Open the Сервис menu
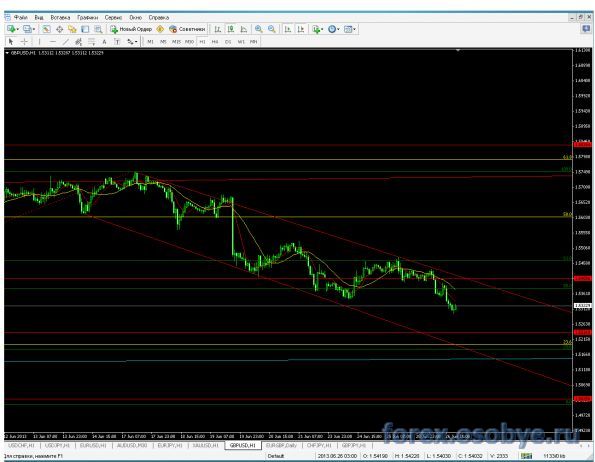The height and width of the screenshot is (462, 595). [x=113, y=17]
